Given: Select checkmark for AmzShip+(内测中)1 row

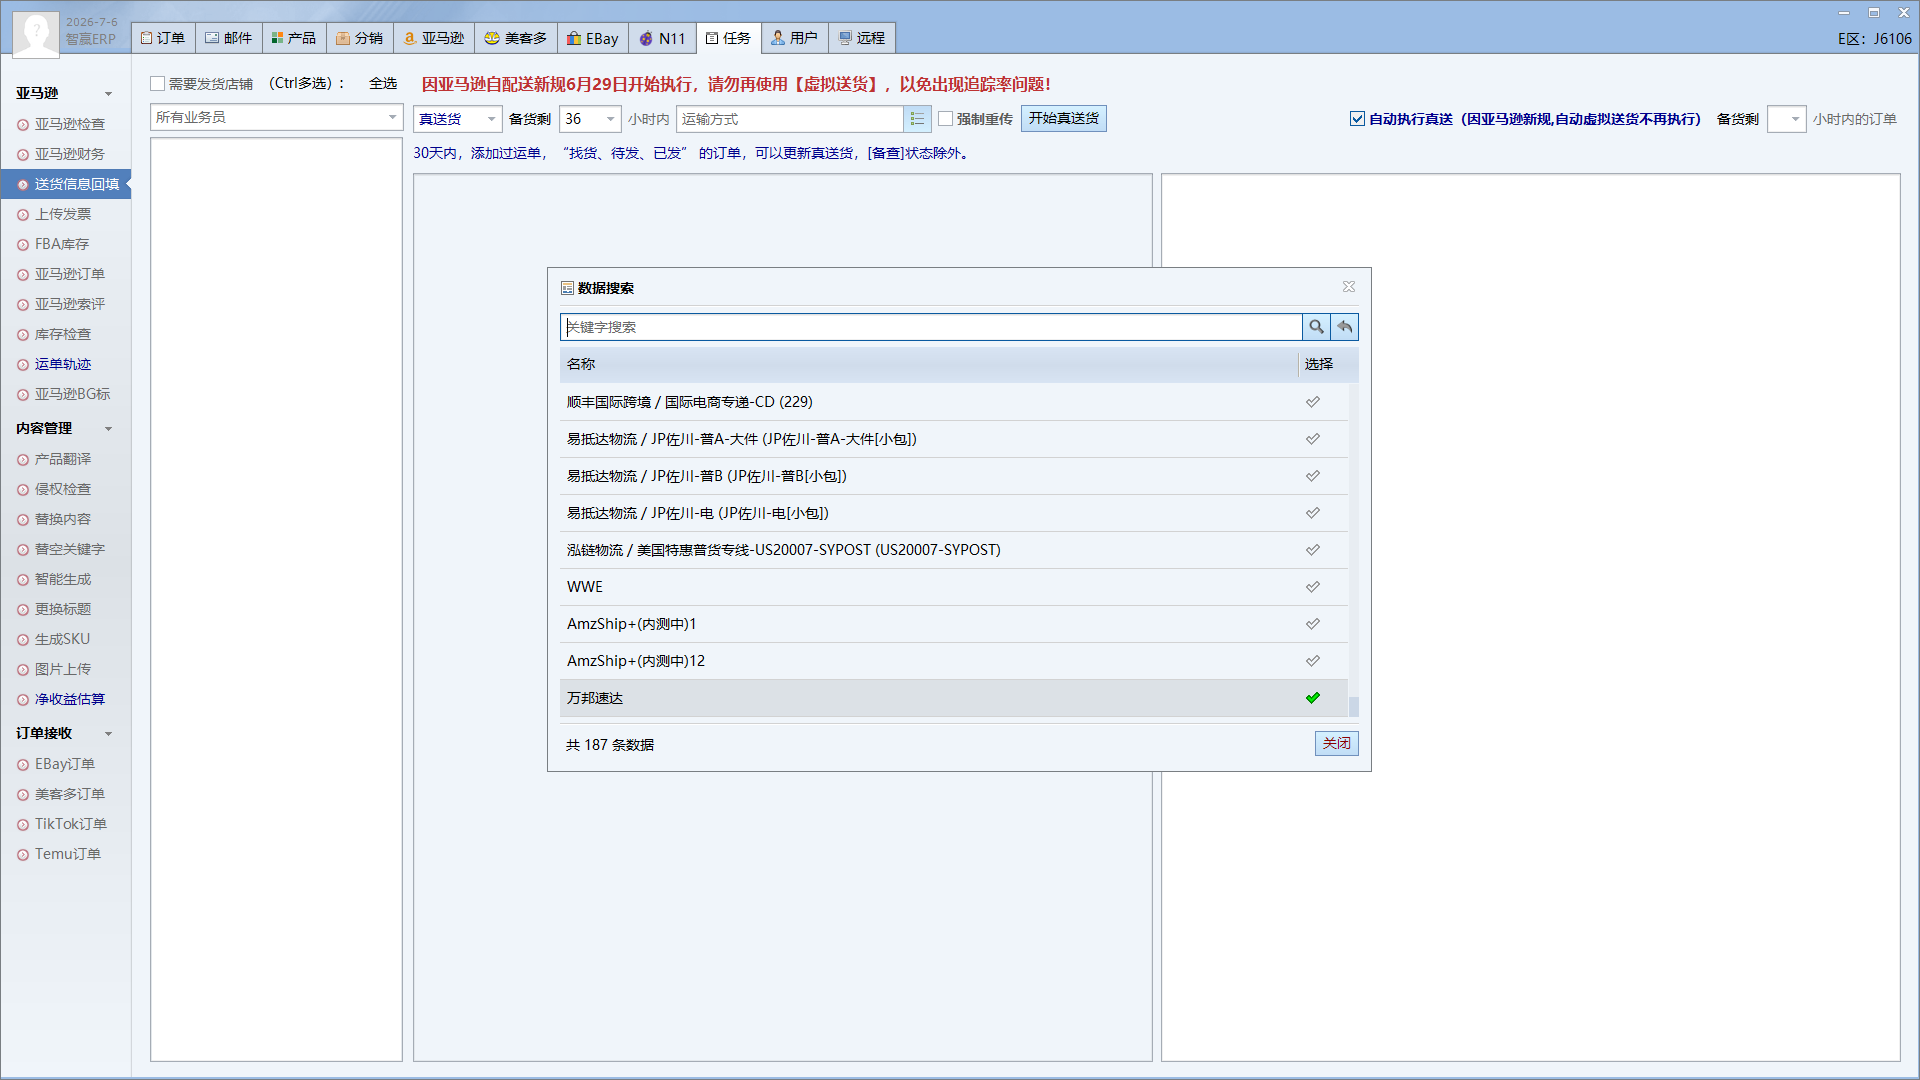Looking at the screenshot, I should [x=1313, y=624].
